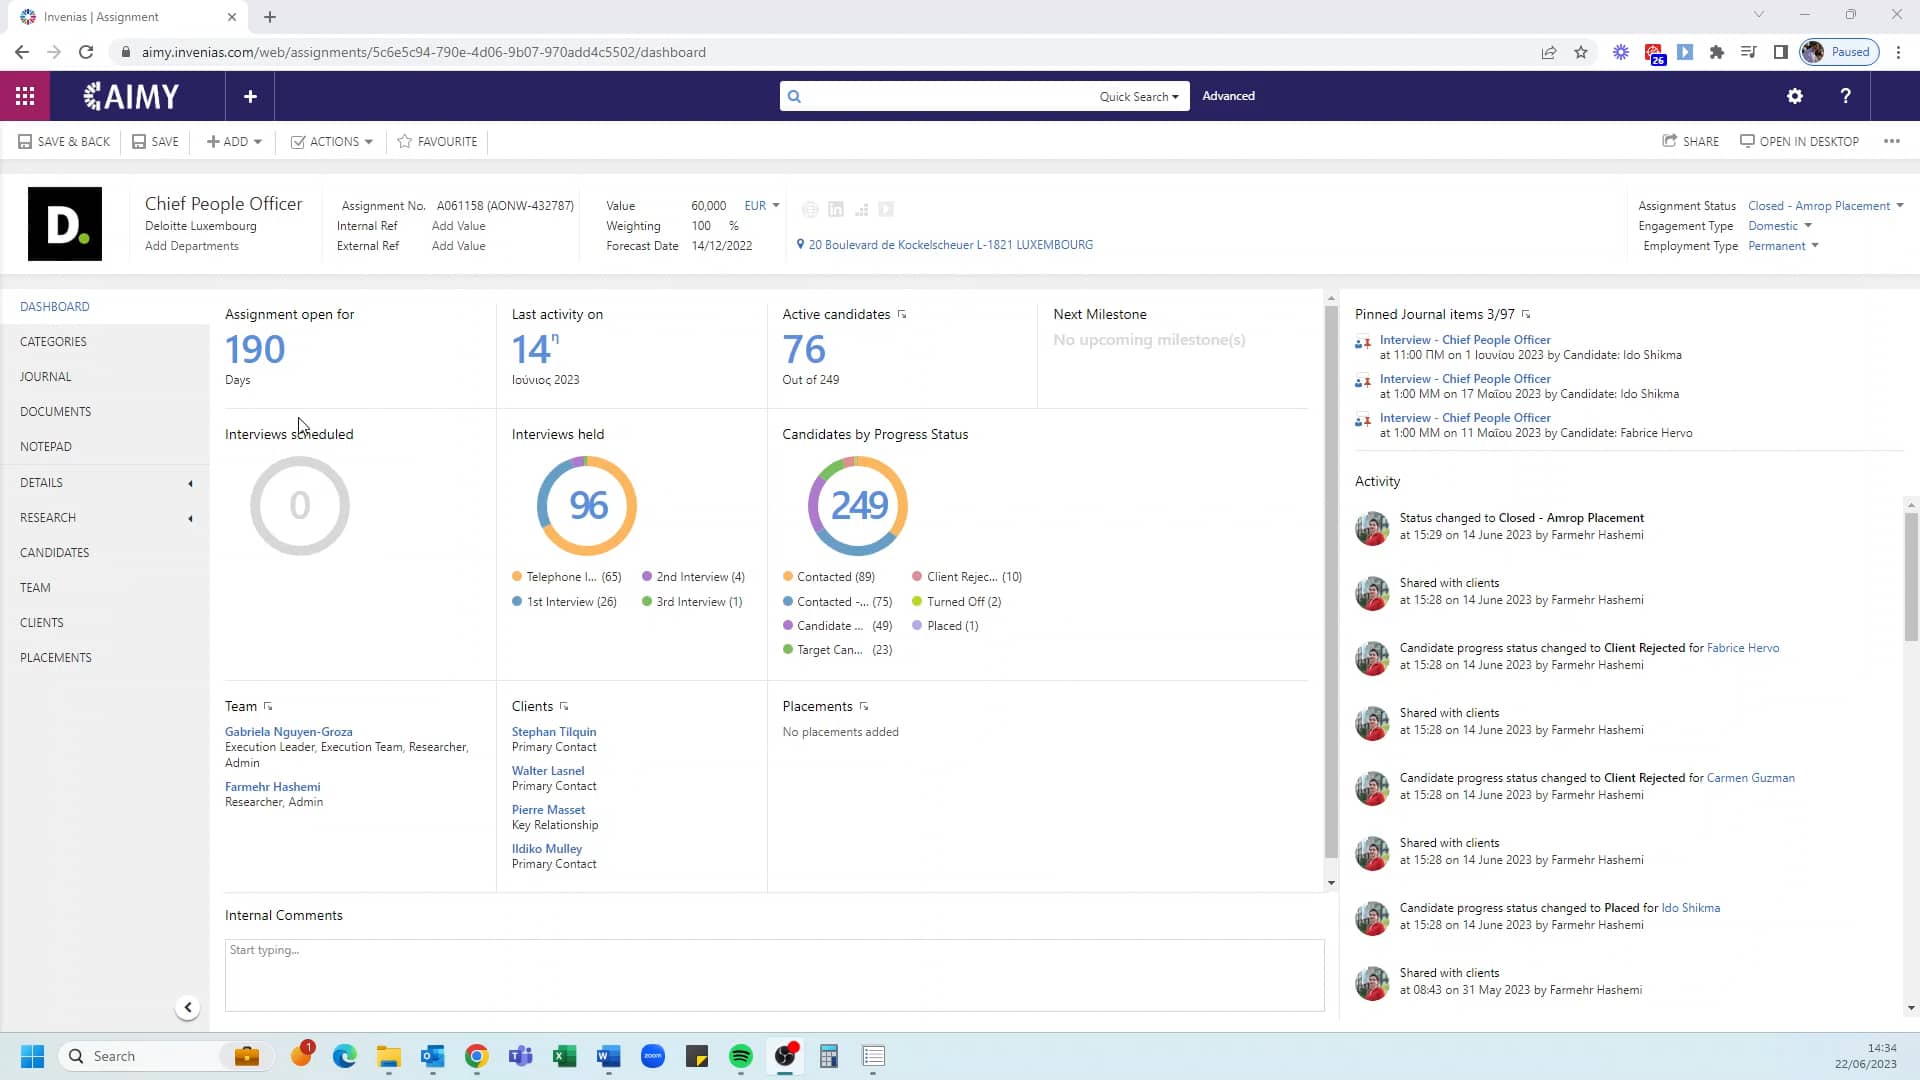Open Clients section pop-out icon

(564, 707)
